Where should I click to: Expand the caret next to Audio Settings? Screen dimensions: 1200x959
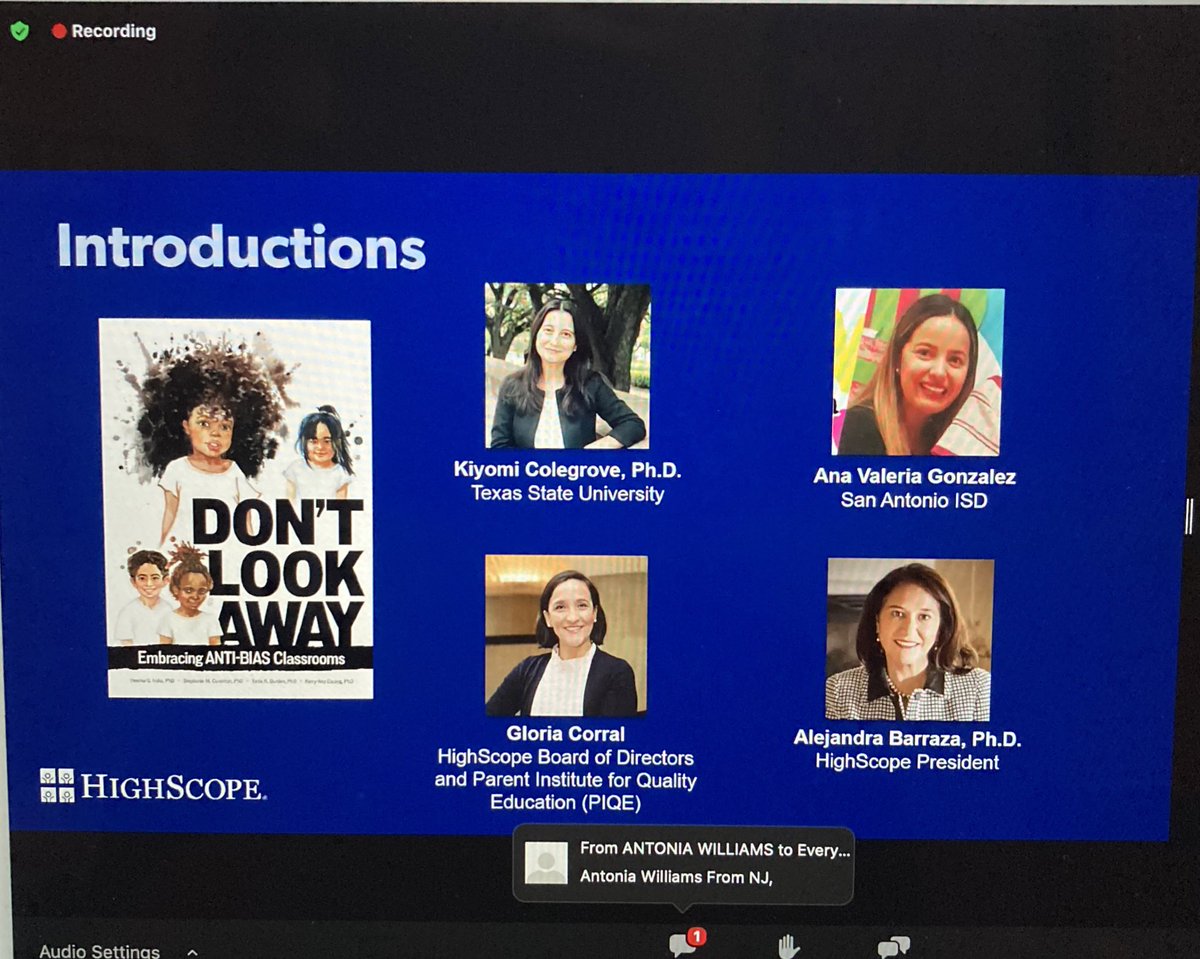coord(192,951)
